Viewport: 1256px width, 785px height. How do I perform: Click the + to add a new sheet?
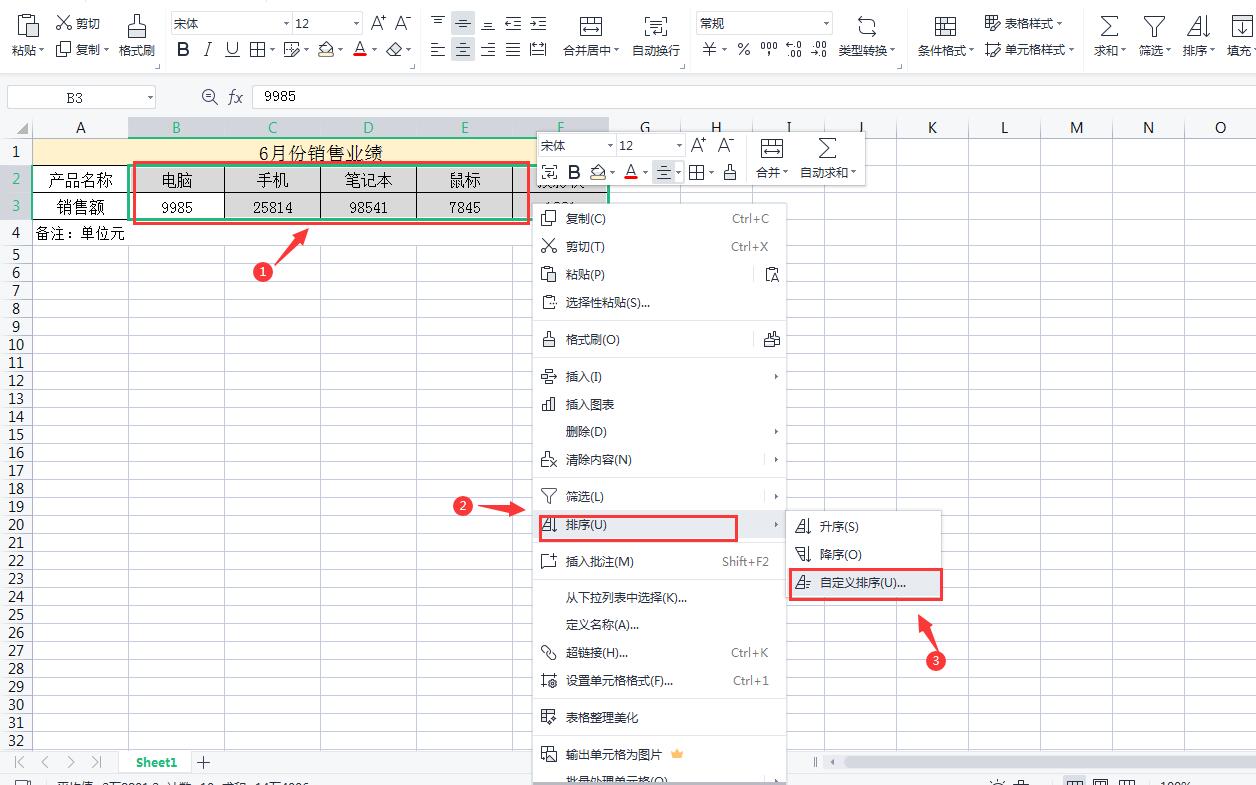click(203, 762)
